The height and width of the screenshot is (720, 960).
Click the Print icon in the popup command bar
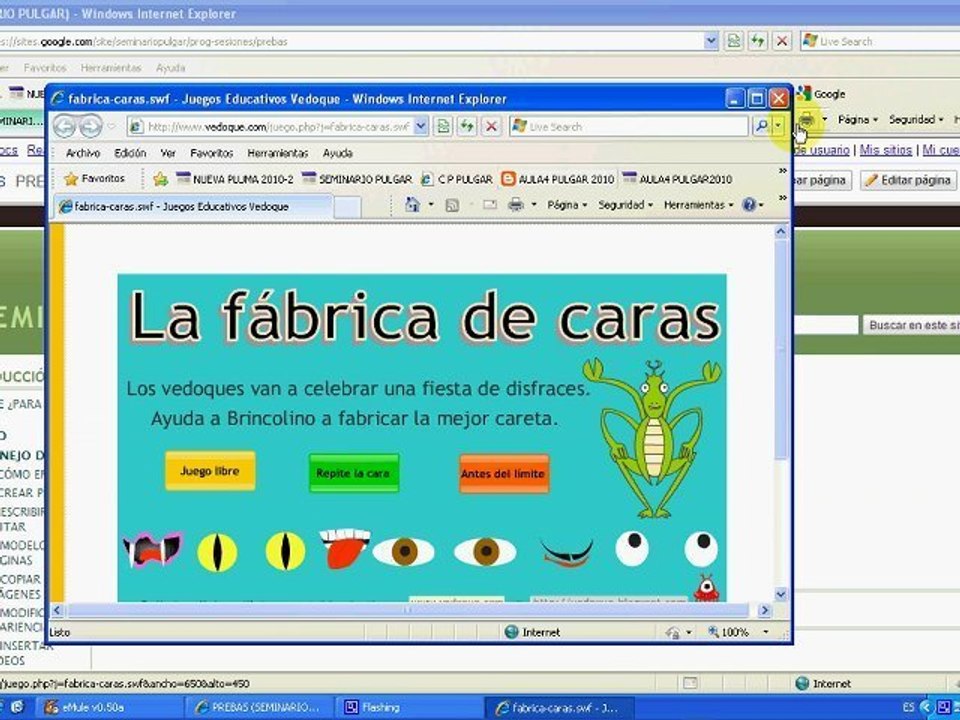coord(516,205)
